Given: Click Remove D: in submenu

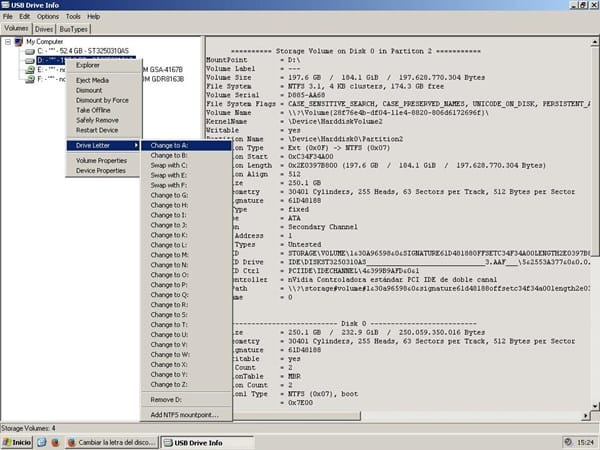Looking at the screenshot, I should point(167,400).
